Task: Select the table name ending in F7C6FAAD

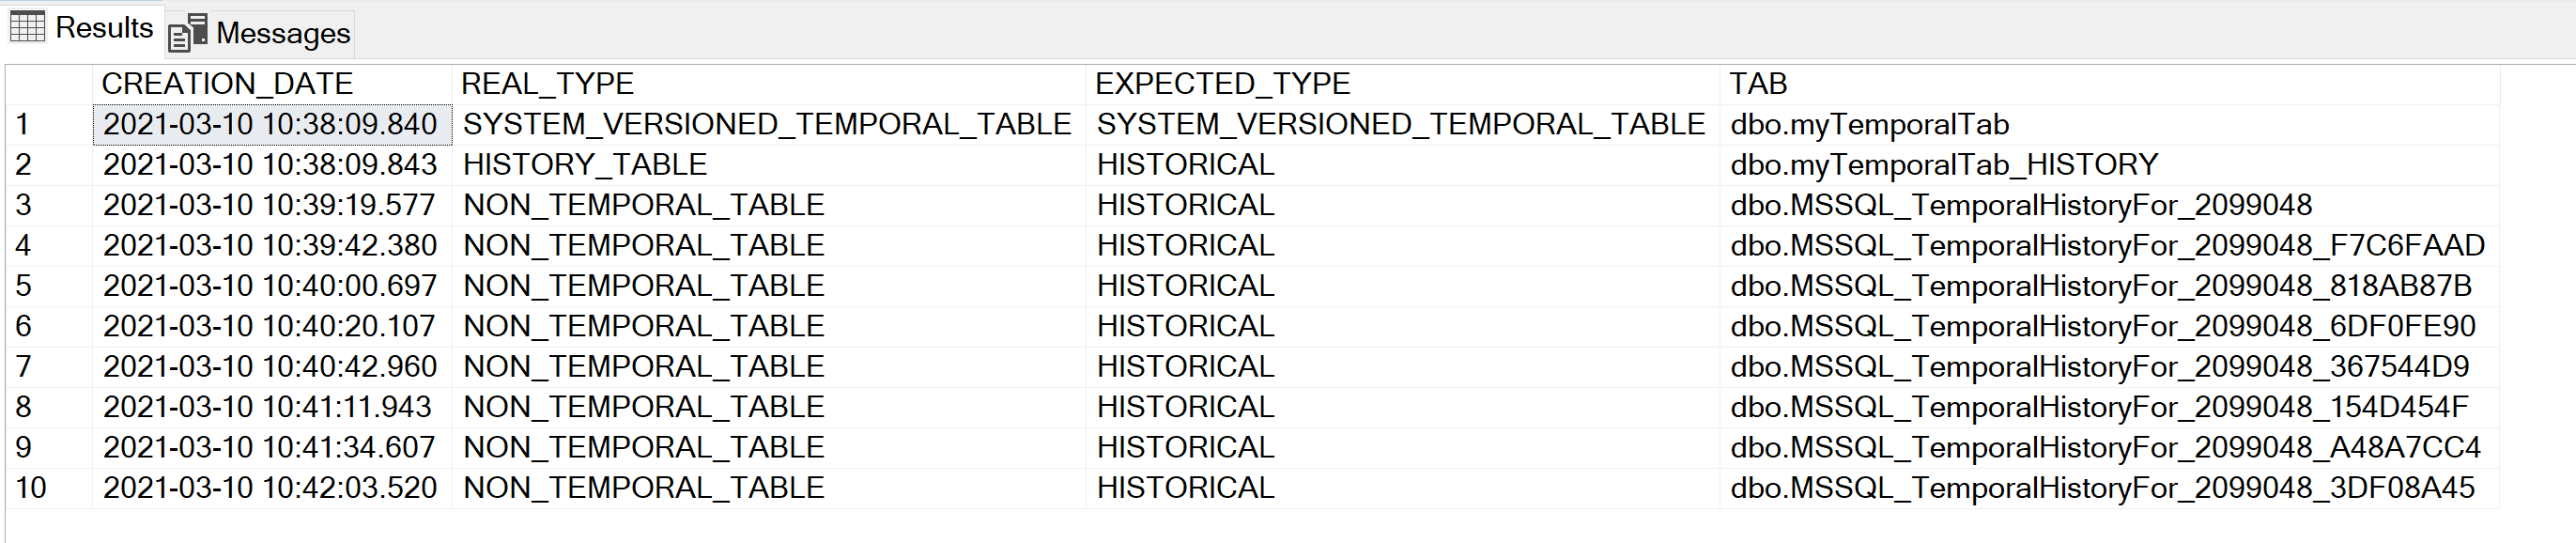Action: [2107, 246]
